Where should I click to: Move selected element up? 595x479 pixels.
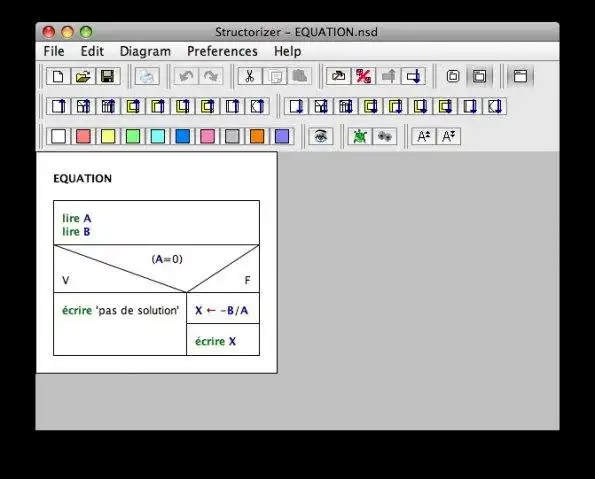coord(389,76)
